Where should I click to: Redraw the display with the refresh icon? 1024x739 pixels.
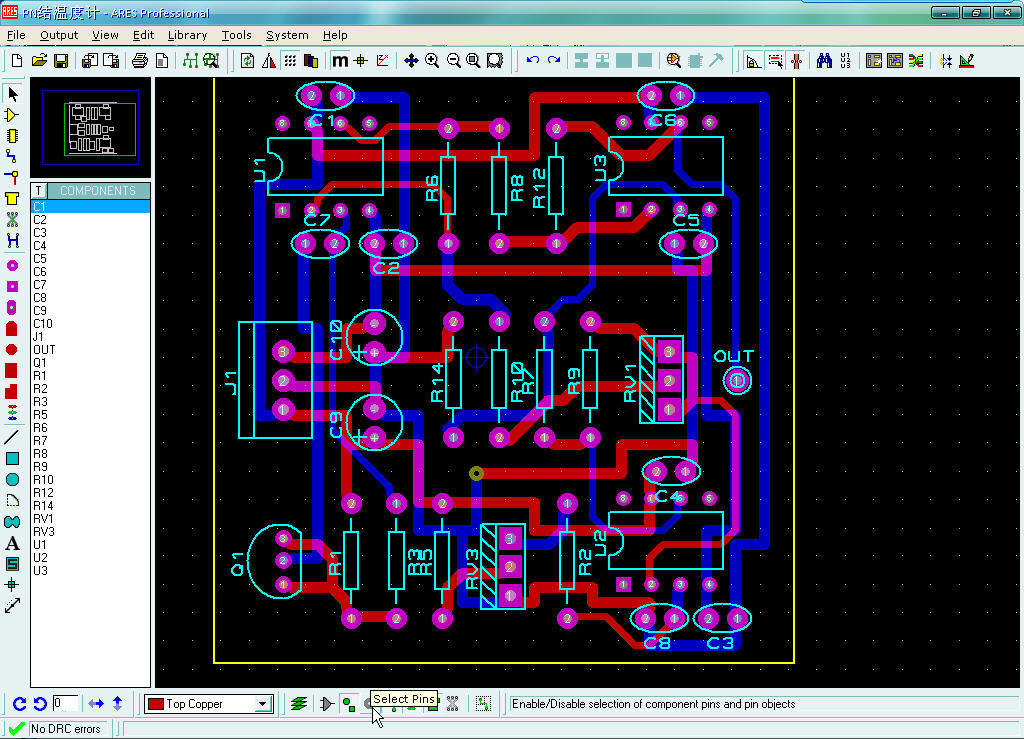coord(248,61)
